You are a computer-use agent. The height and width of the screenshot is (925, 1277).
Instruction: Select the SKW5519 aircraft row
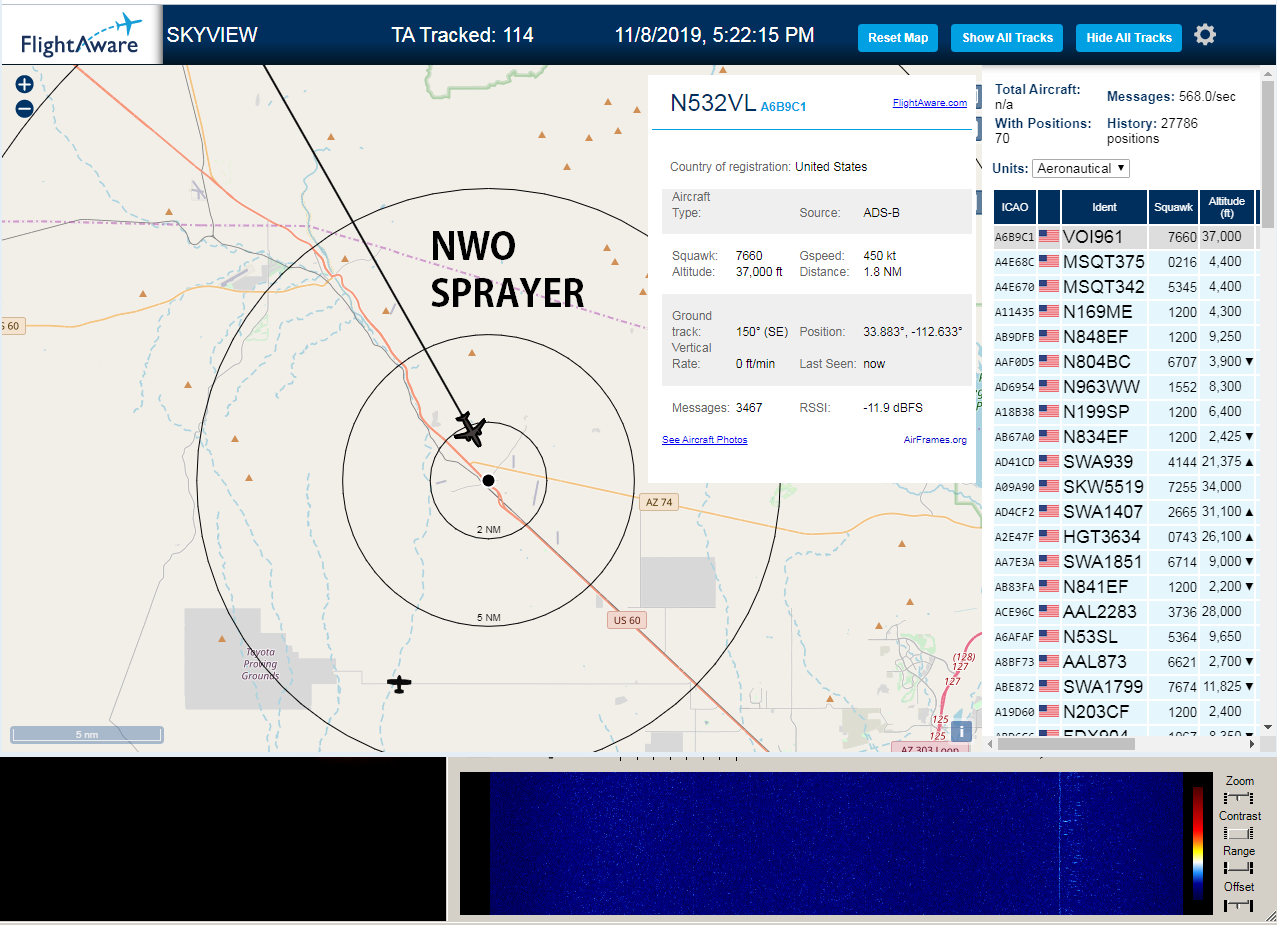(1125, 487)
